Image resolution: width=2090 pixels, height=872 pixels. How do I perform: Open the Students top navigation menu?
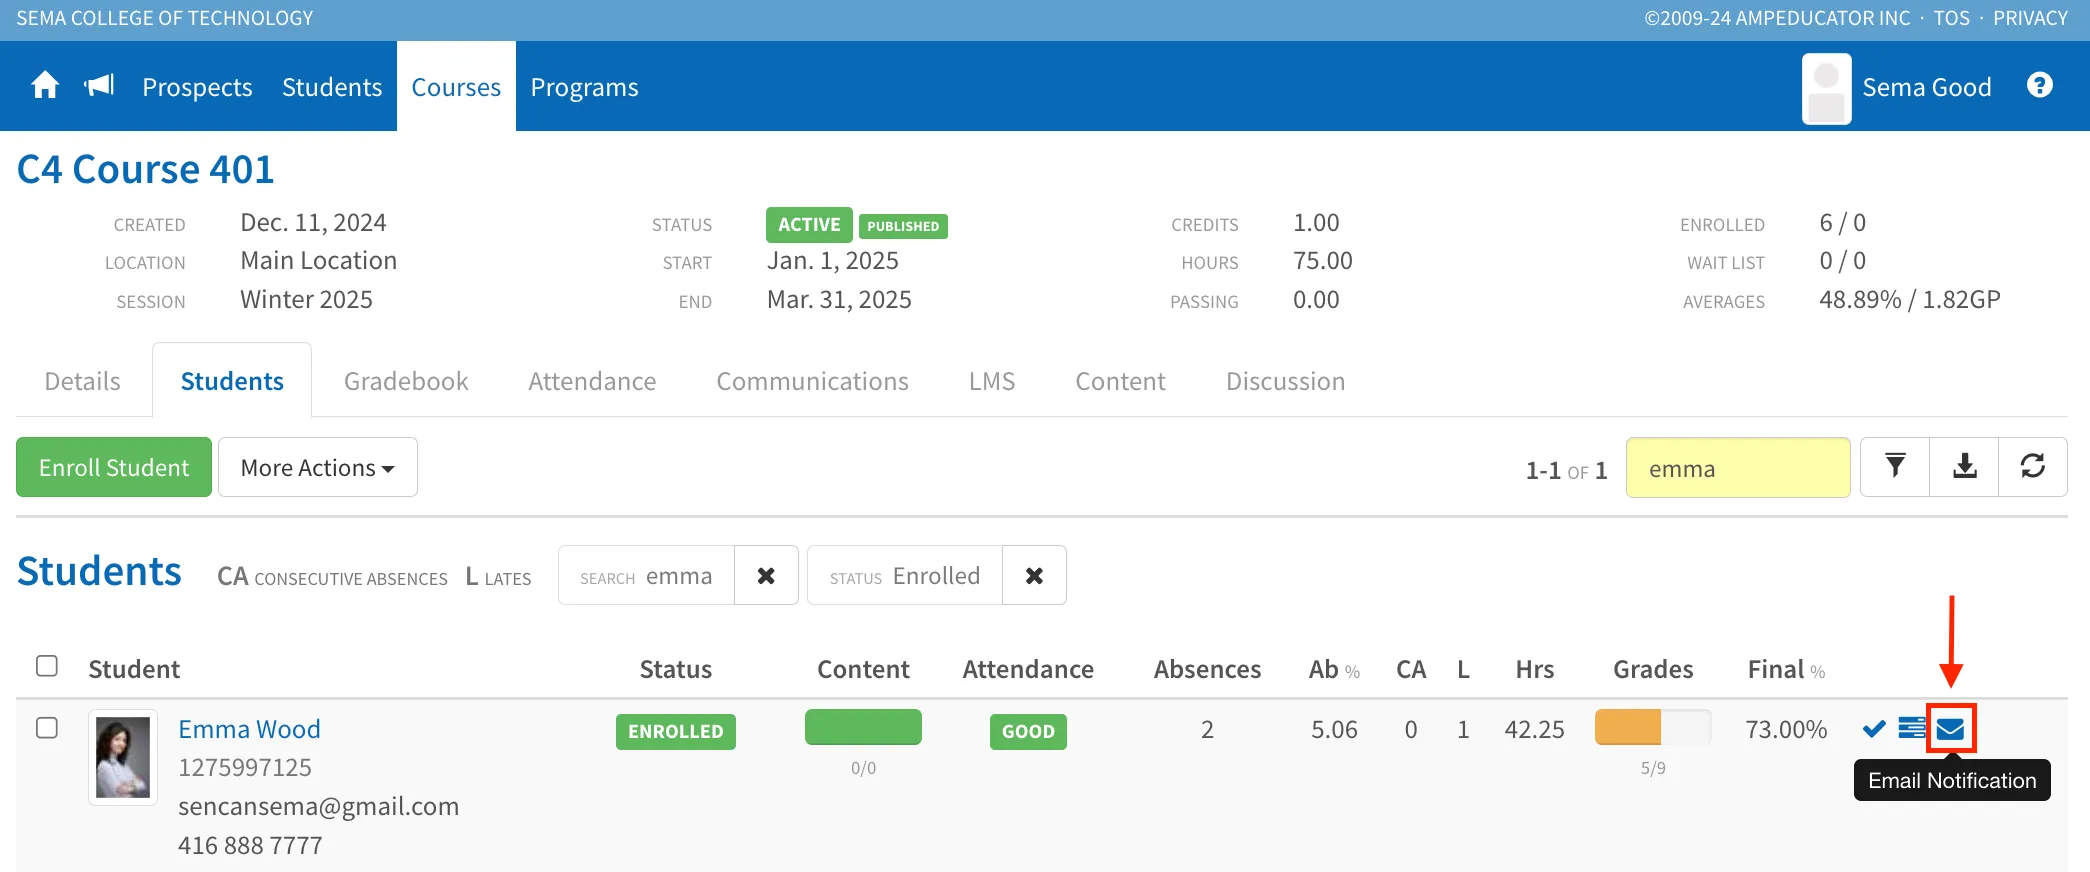(x=332, y=87)
